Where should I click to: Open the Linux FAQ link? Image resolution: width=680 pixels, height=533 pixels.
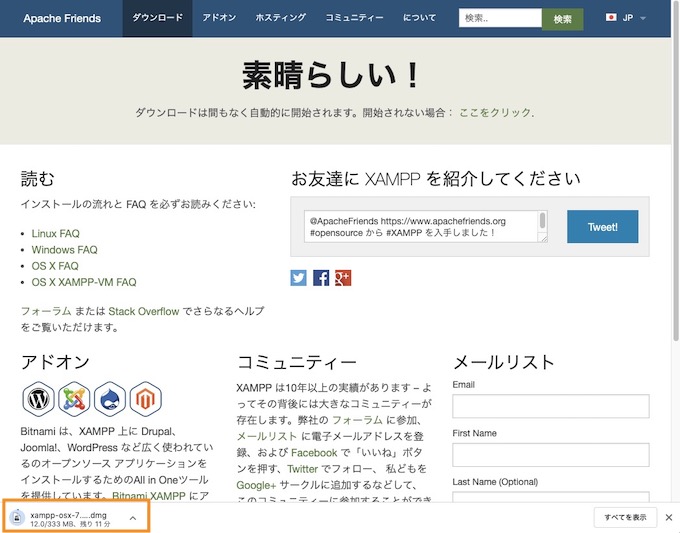[56, 234]
